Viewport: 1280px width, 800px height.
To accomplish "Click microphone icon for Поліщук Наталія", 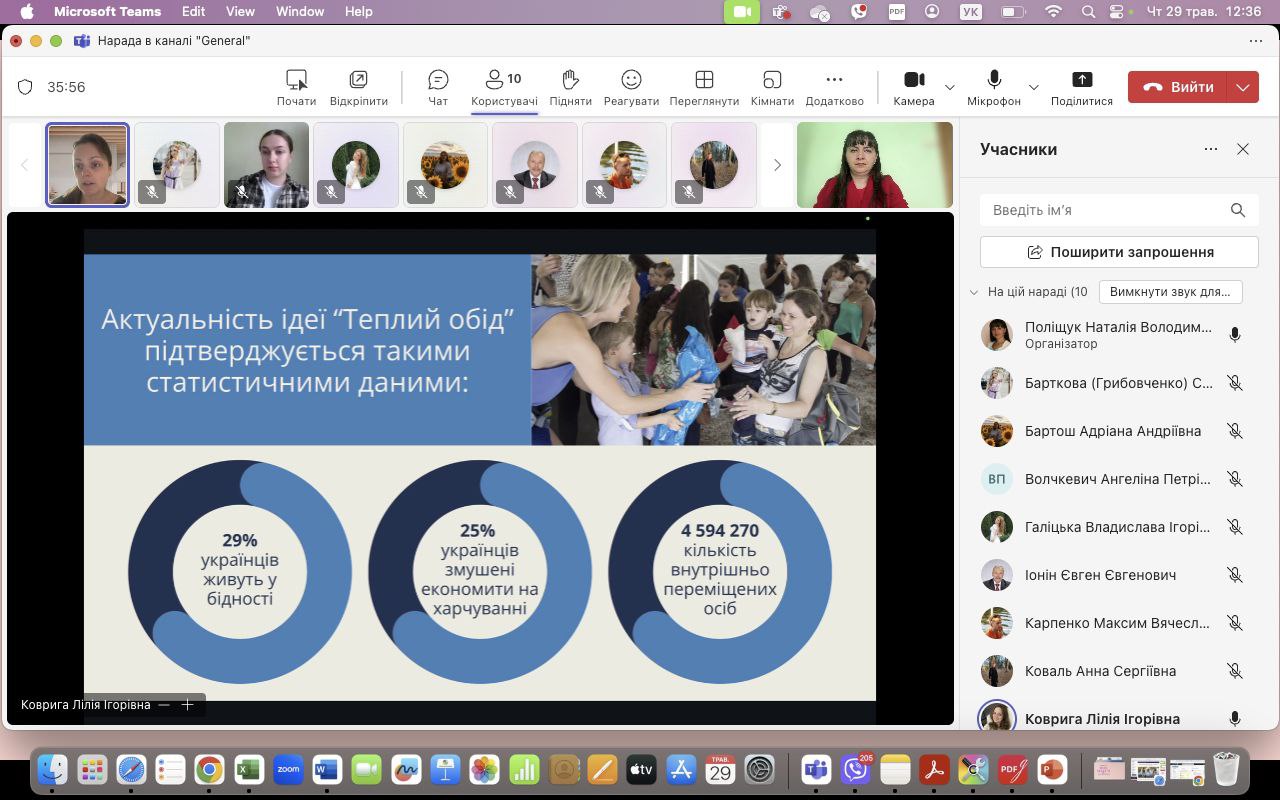I will pos(1235,335).
